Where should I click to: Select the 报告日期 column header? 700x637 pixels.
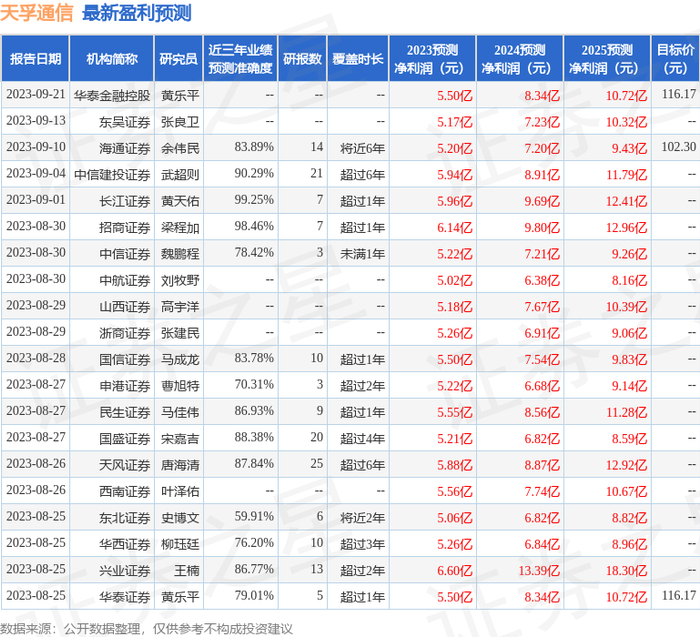[35, 59]
